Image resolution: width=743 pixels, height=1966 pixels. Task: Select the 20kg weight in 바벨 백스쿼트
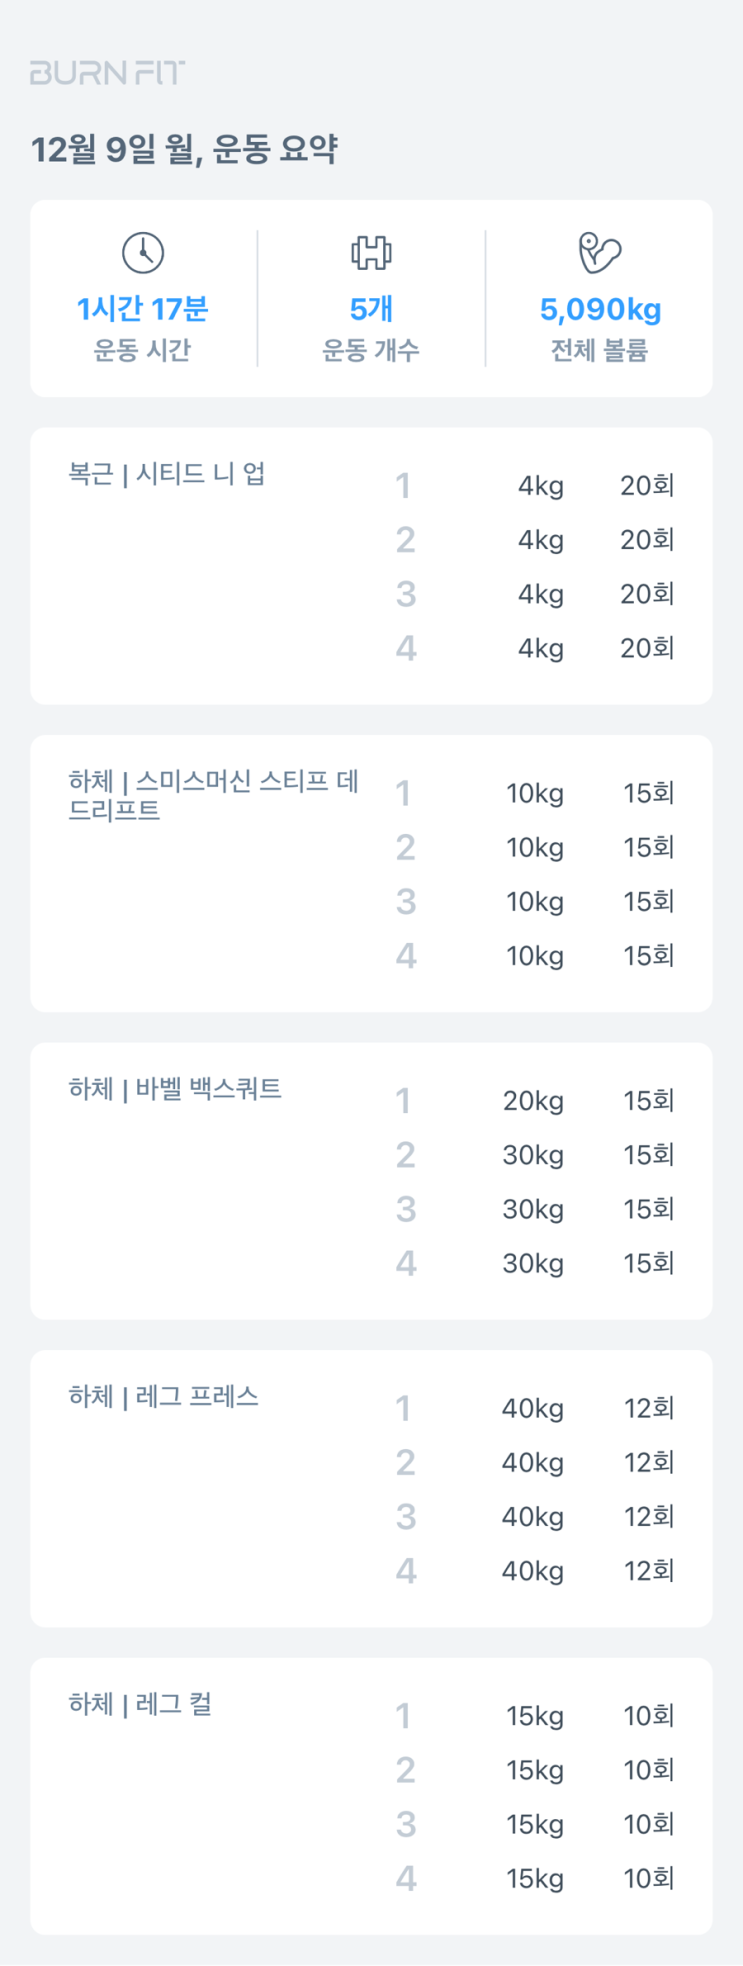533,1101
